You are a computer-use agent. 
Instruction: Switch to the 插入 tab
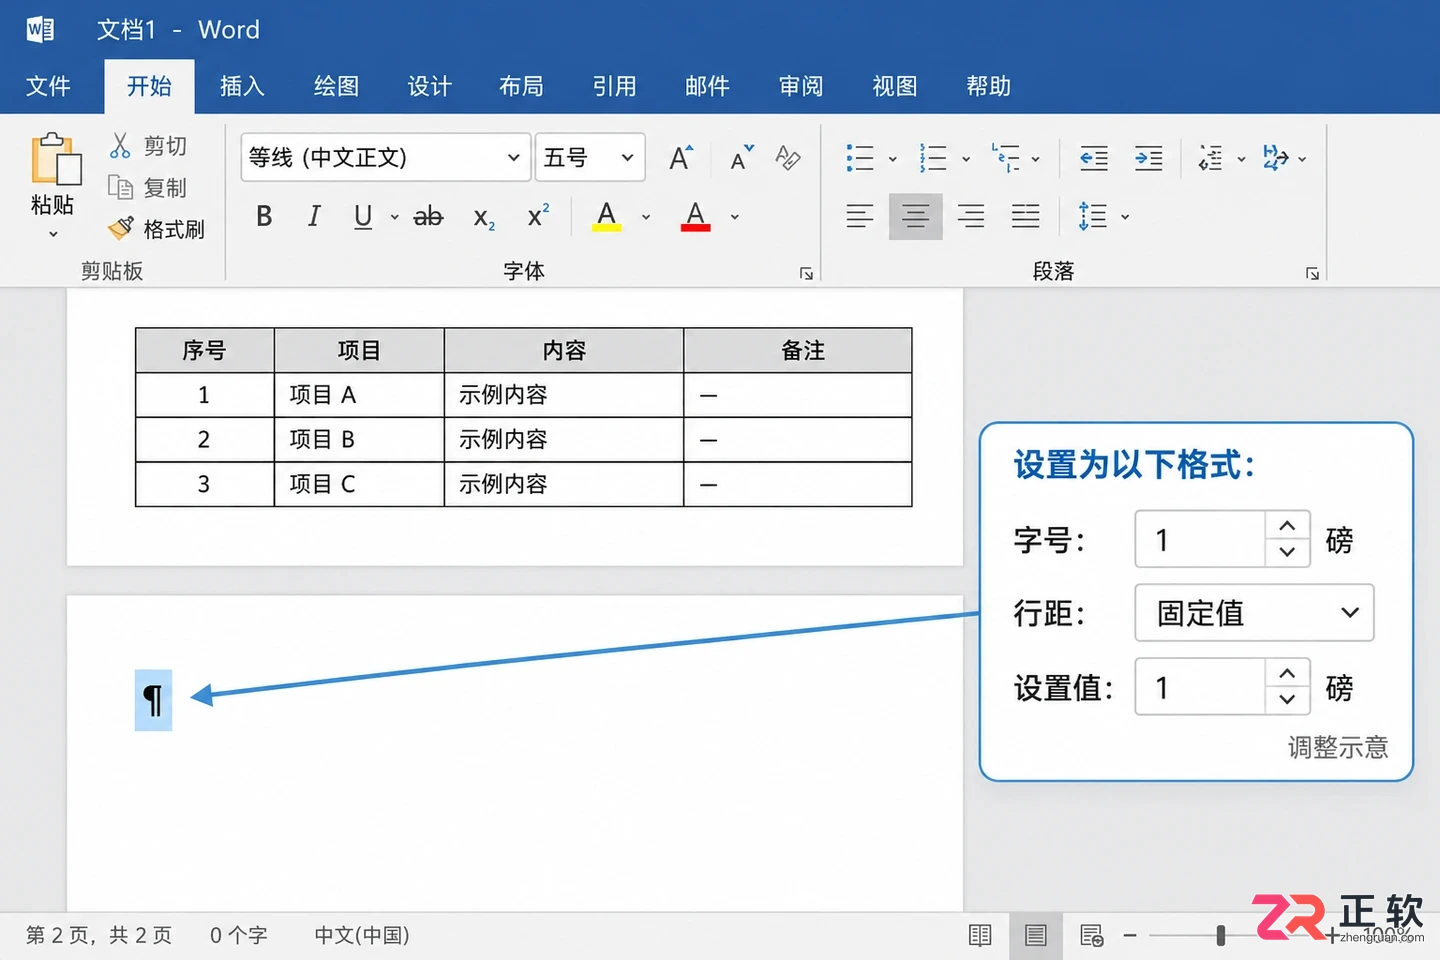pos(242,86)
